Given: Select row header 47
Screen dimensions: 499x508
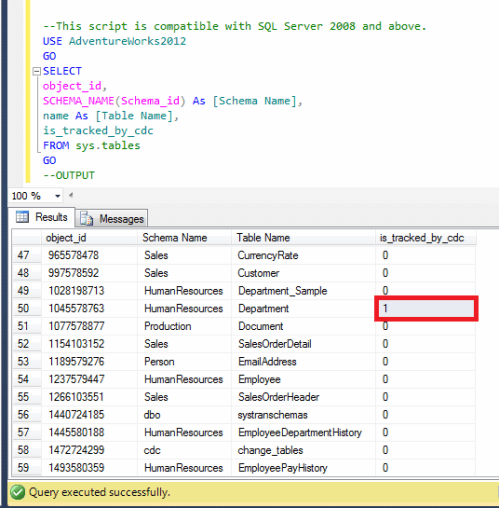Looking at the screenshot, I should point(27,255).
